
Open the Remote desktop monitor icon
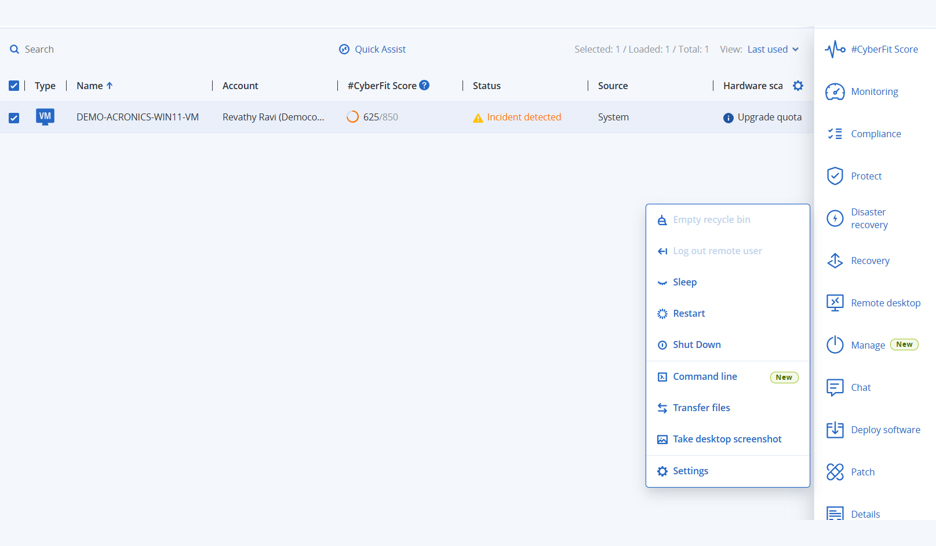(835, 303)
